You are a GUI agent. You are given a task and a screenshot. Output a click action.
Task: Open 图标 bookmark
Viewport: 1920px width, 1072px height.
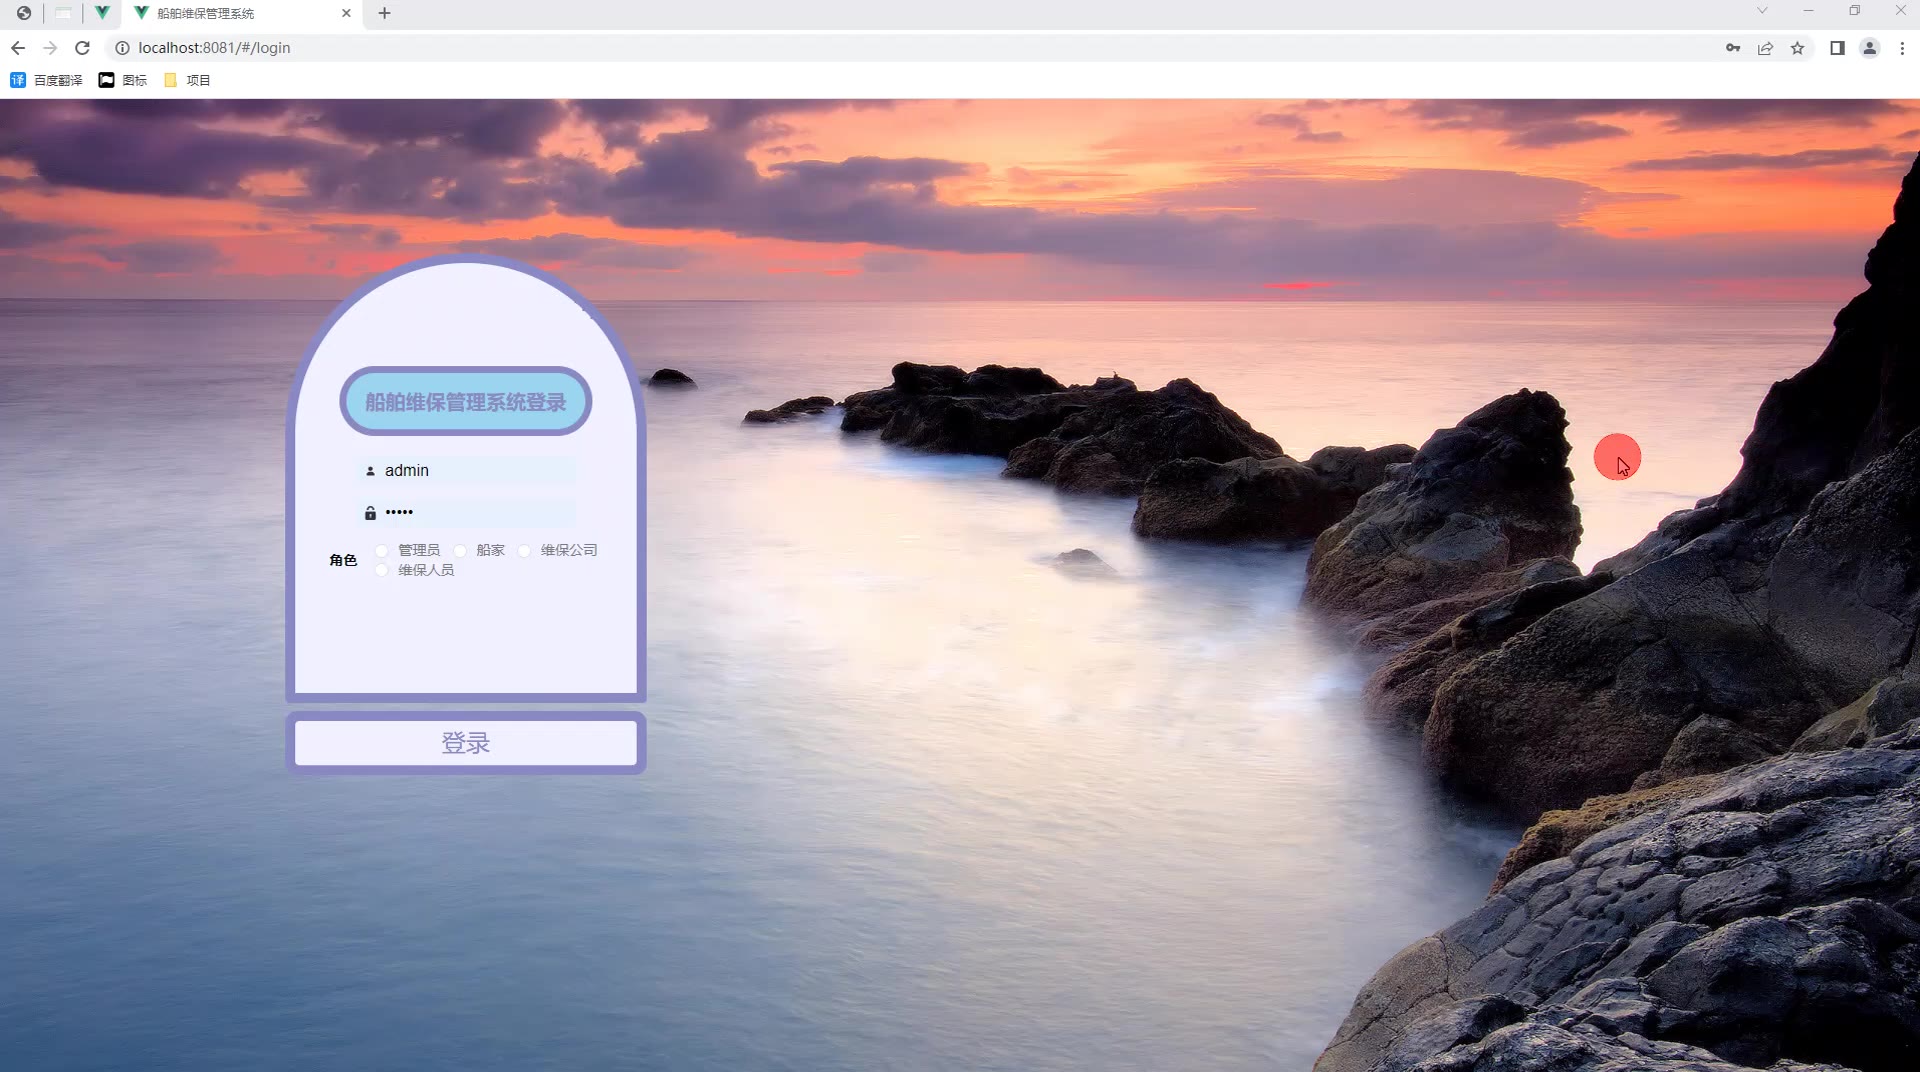(x=123, y=80)
